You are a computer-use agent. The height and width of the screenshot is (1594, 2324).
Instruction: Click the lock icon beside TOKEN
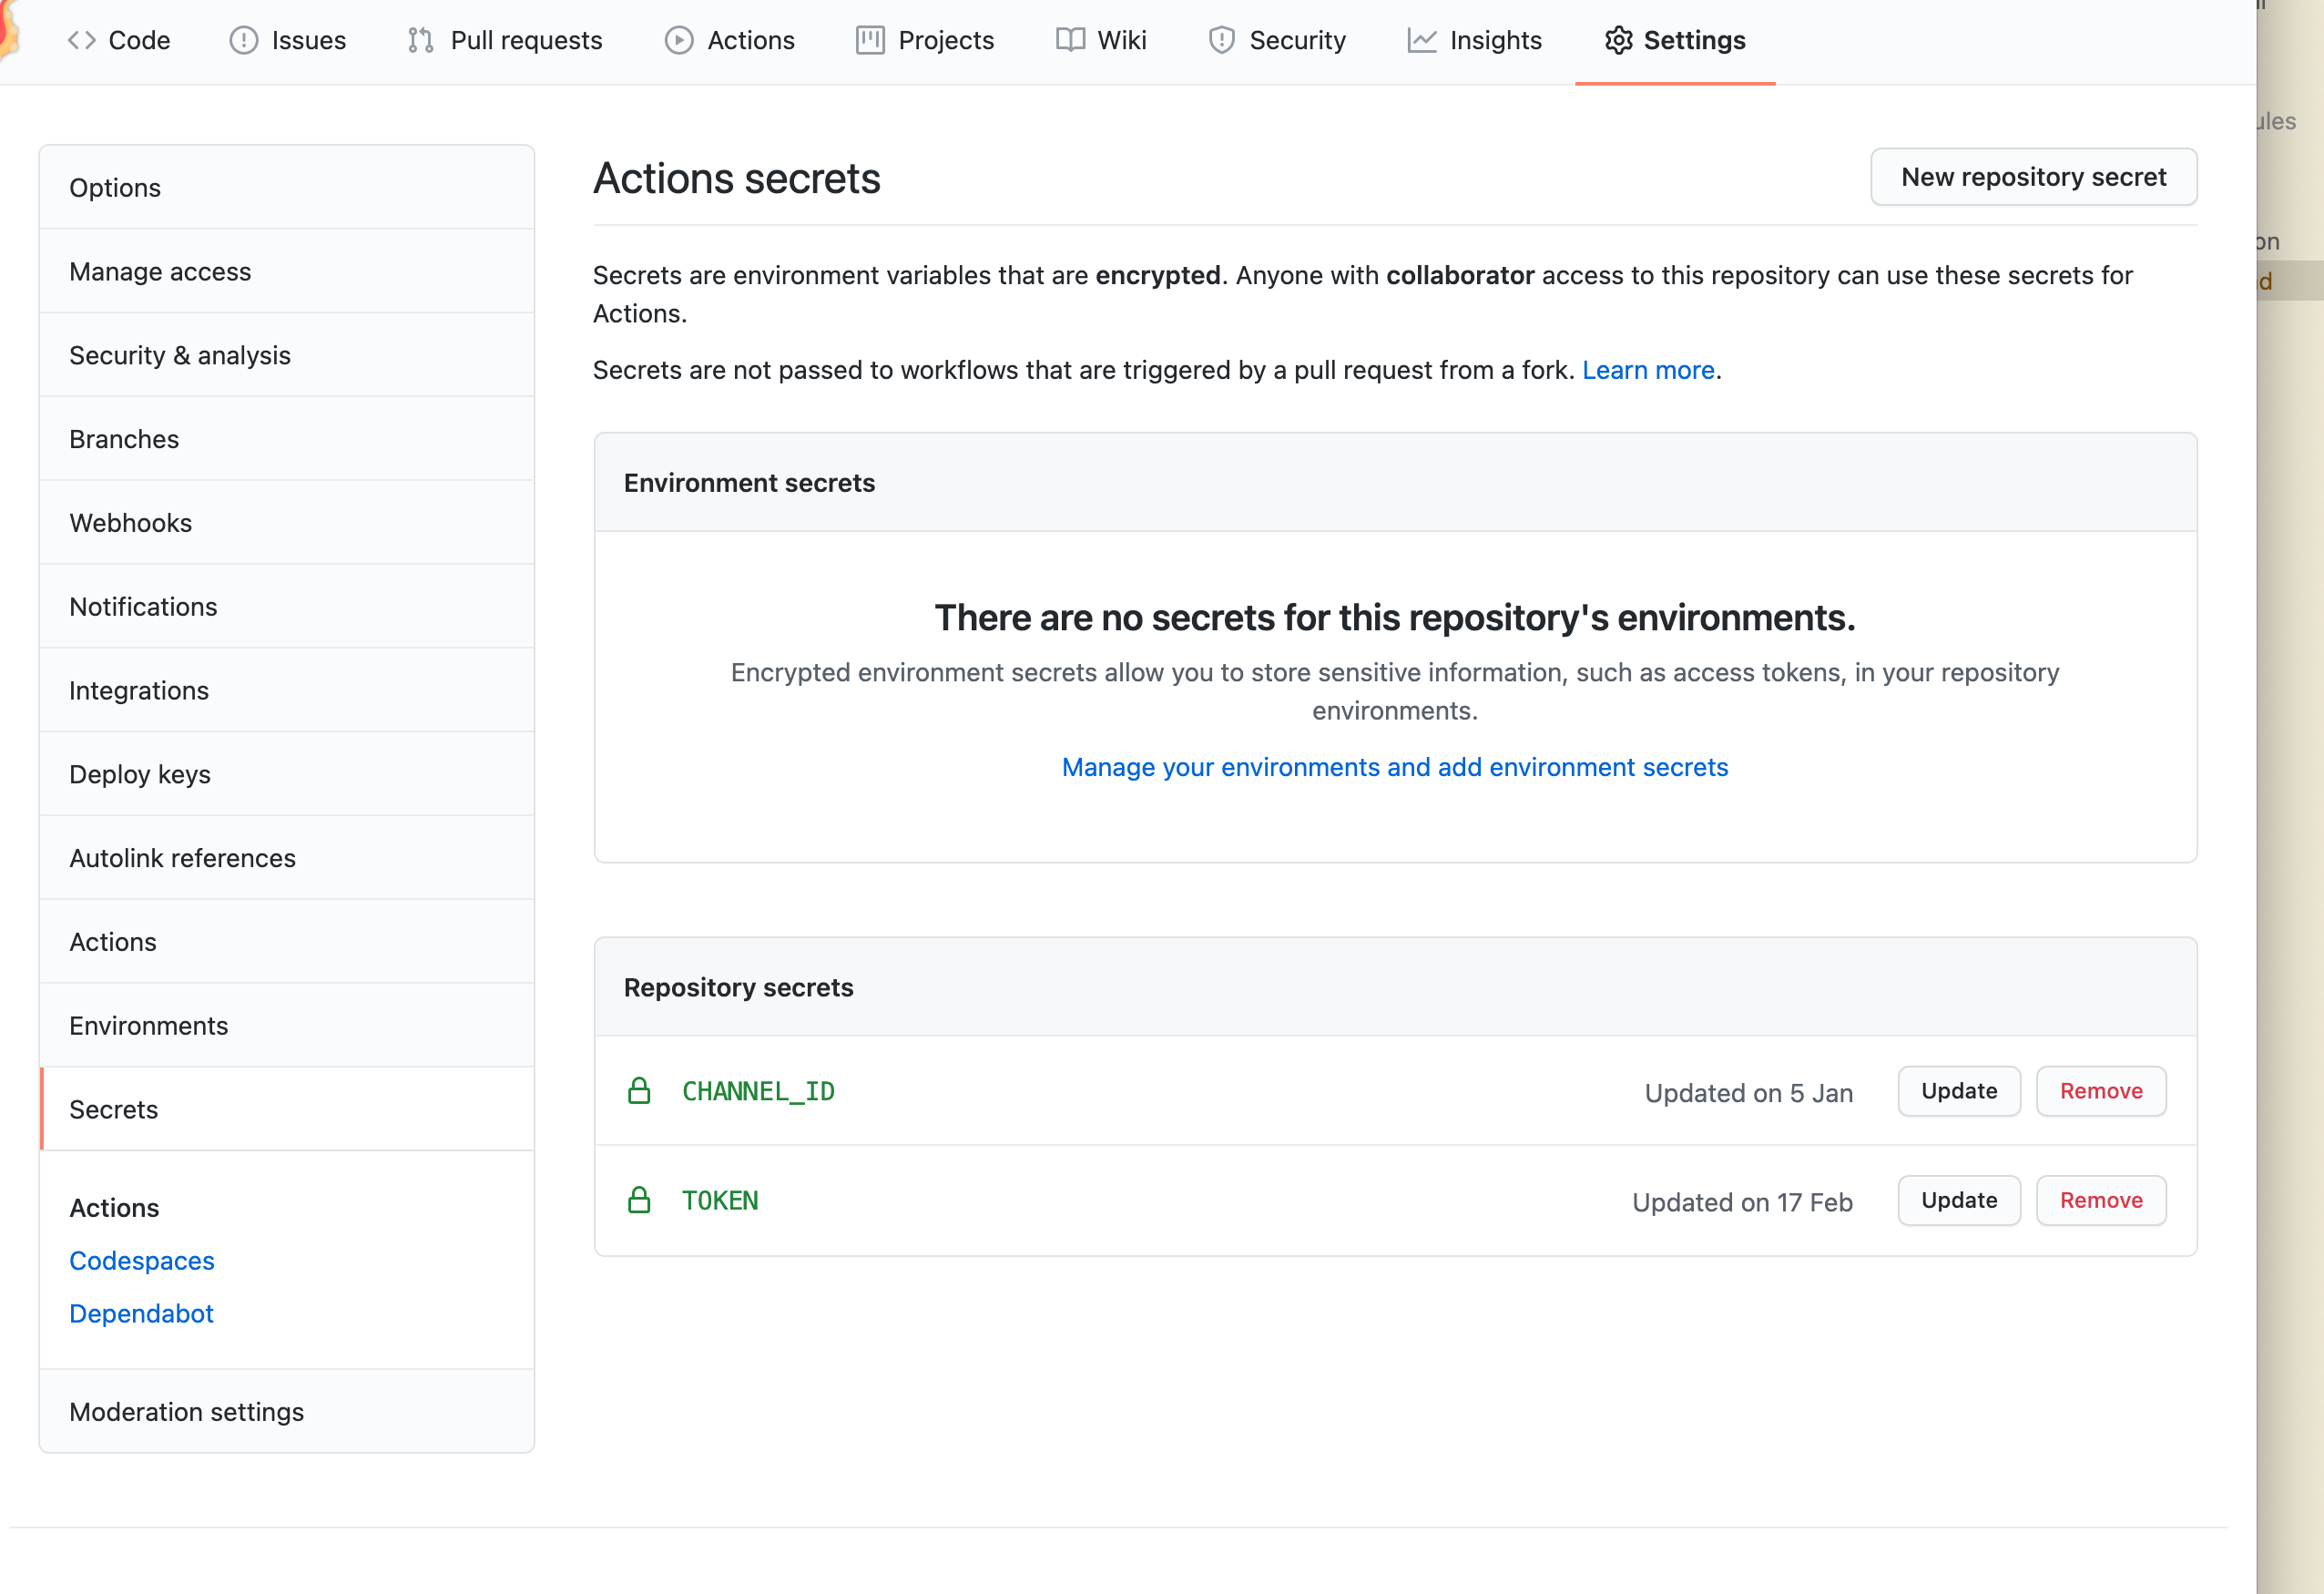pyautogui.click(x=639, y=1200)
